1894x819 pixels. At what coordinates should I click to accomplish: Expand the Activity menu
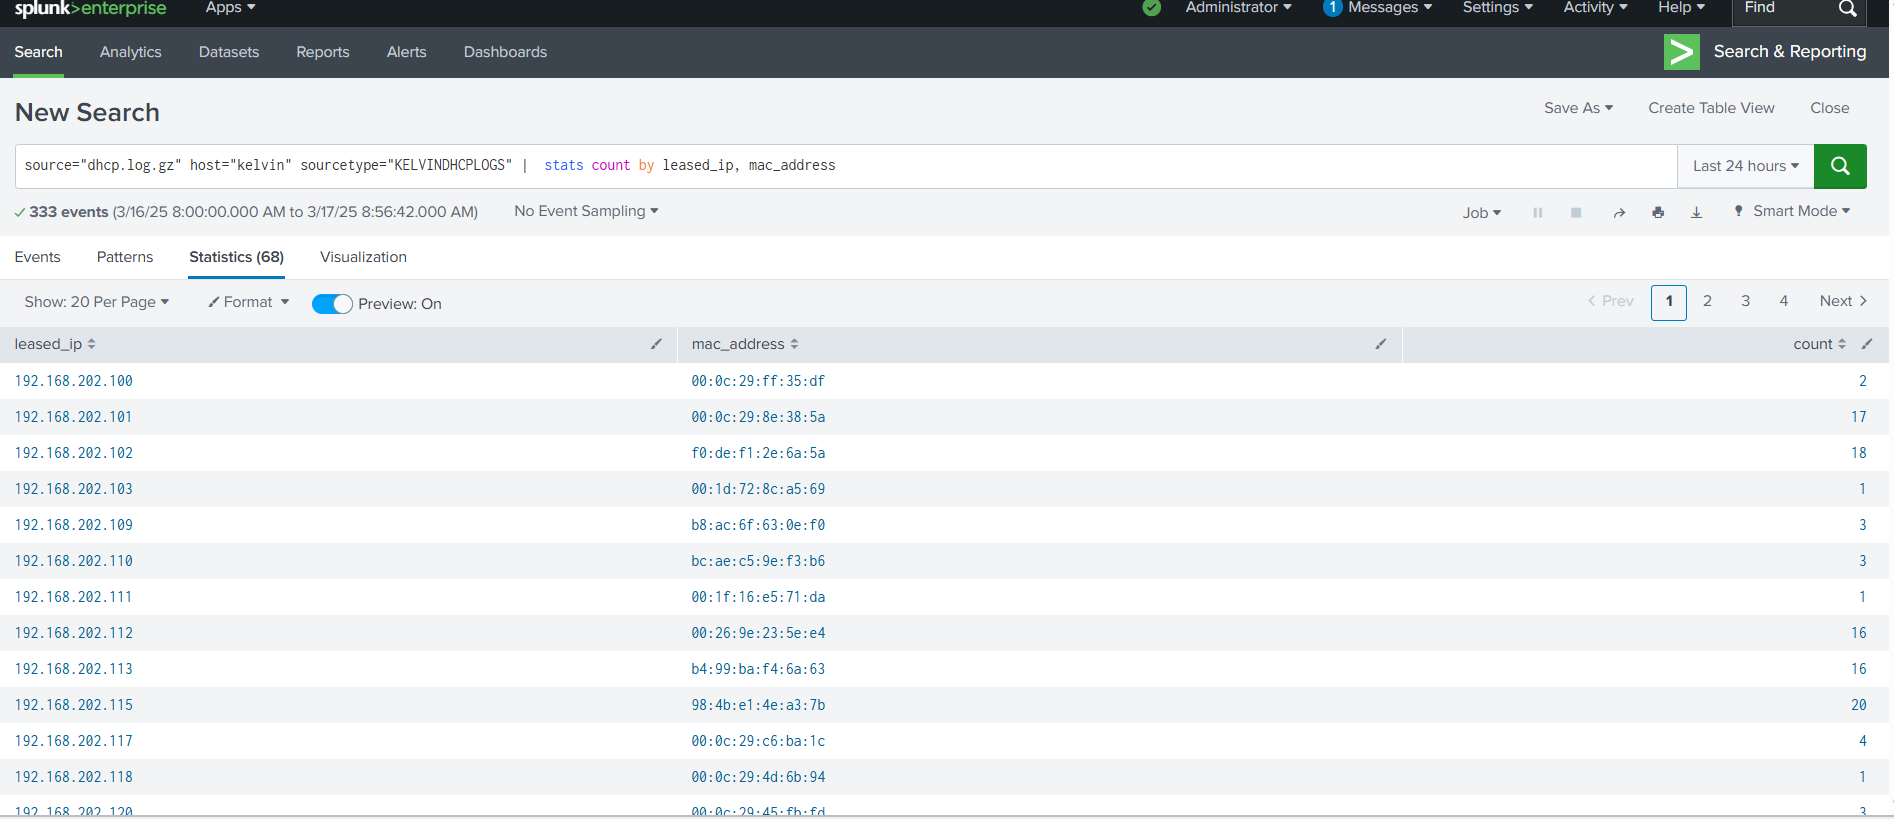(1595, 8)
